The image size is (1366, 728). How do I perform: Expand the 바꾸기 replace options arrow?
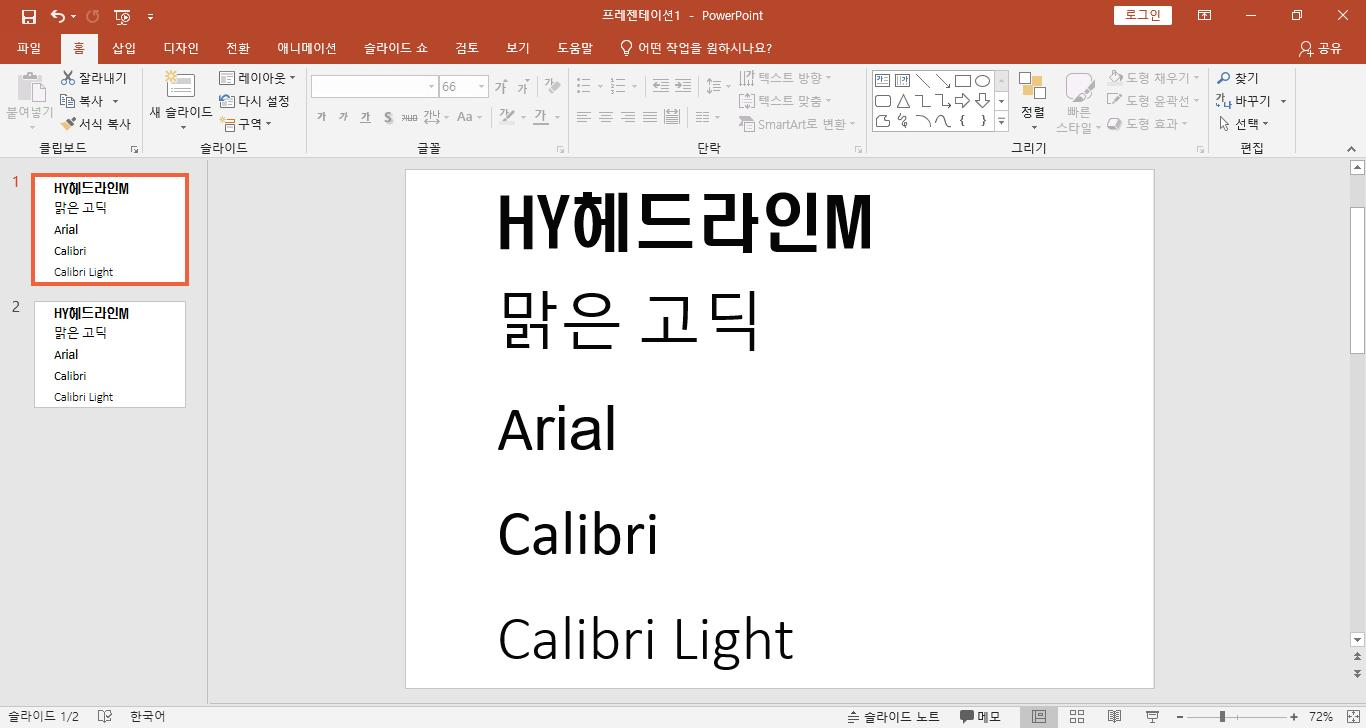[1283, 101]
